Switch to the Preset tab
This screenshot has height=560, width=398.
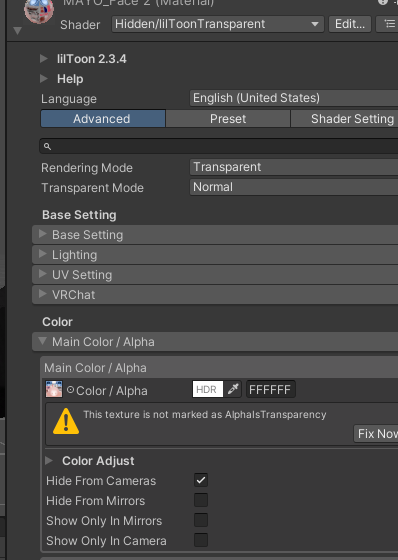point(228,119)
